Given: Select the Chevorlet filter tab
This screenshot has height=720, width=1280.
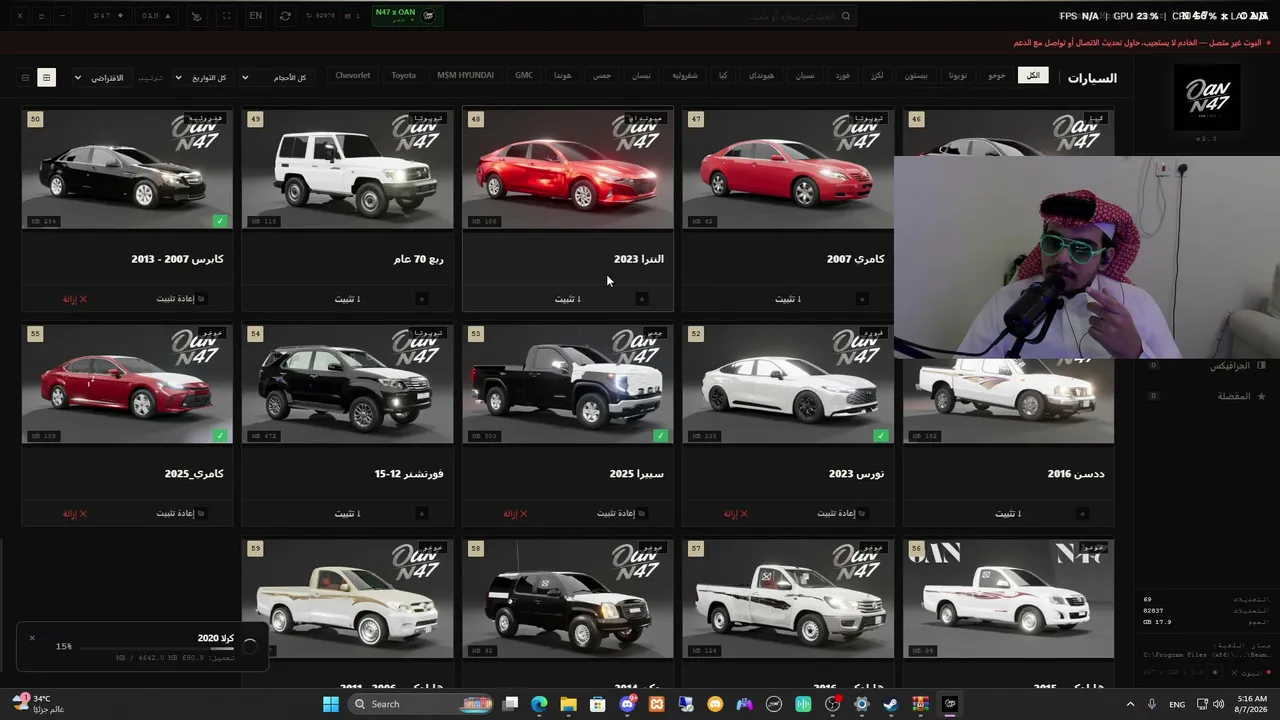Looking at the screenshot, I should pyautogui.click(x=353, y=76).
